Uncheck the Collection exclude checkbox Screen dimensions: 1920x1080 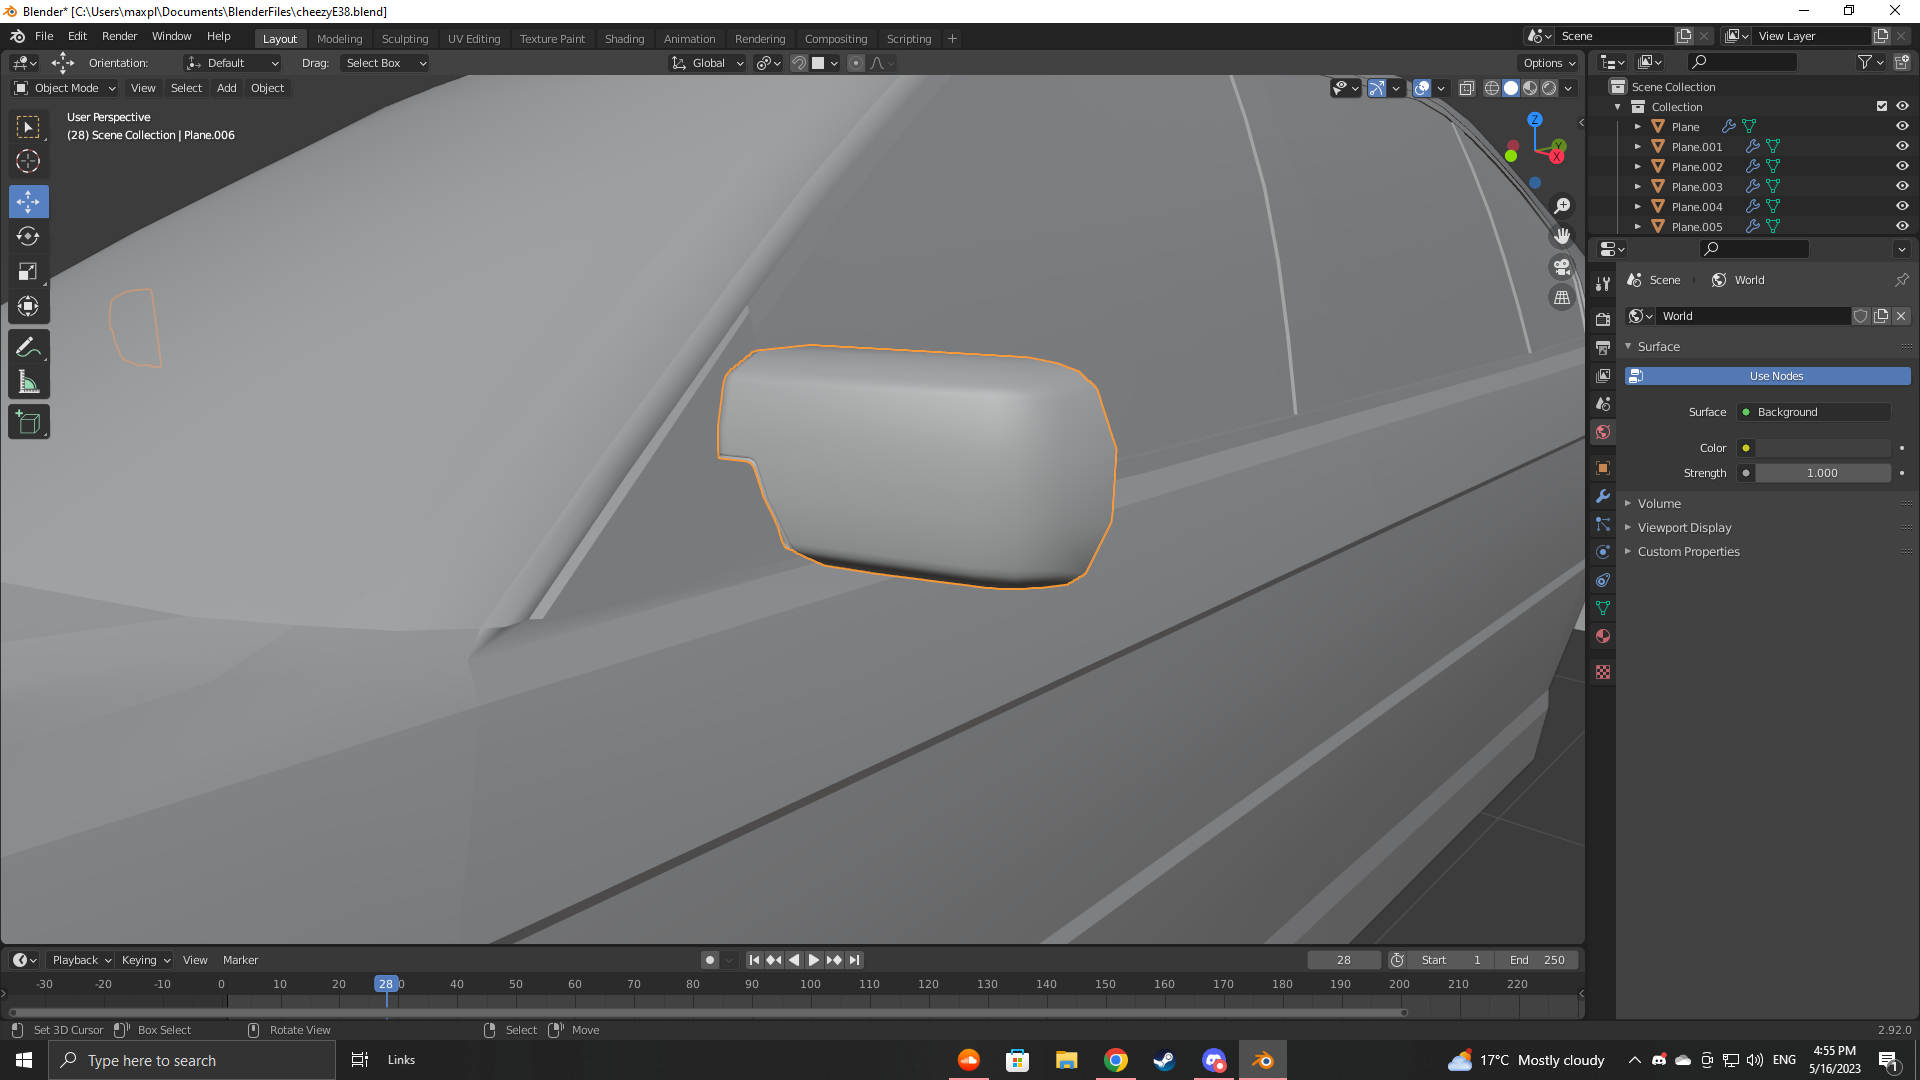1882,107
